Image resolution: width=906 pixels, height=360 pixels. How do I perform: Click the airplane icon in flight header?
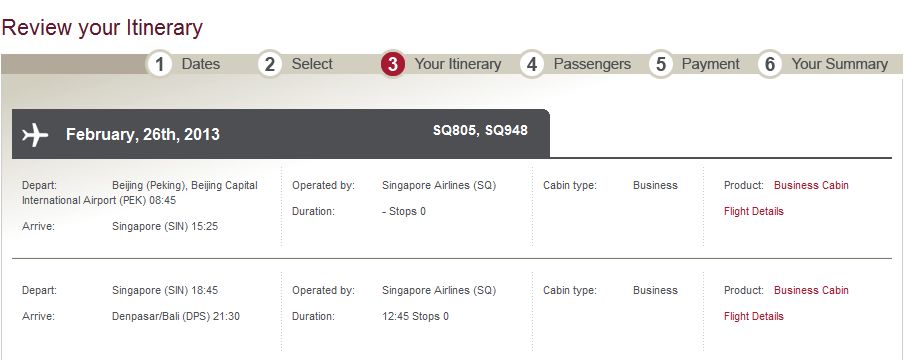(x=35, y=135)
